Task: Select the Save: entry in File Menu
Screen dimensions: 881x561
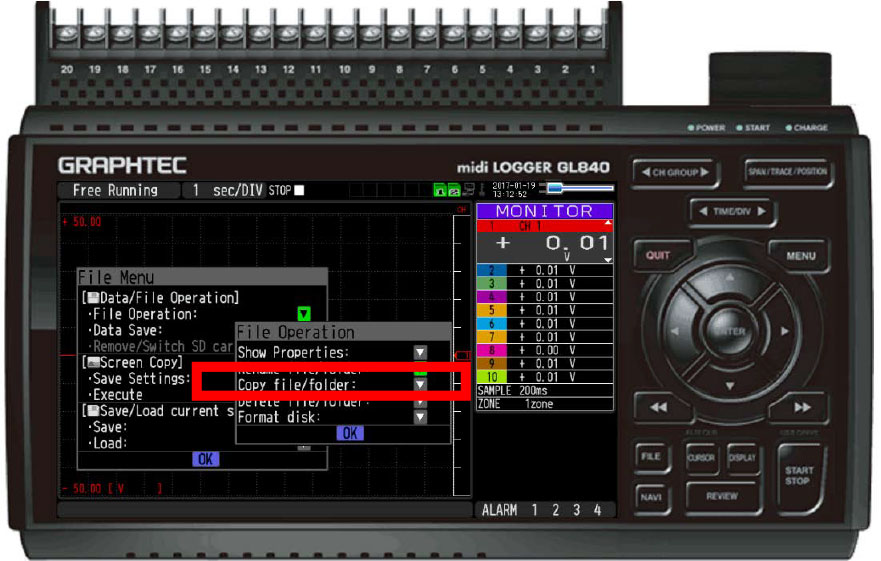Action: (x=110, y=427)
